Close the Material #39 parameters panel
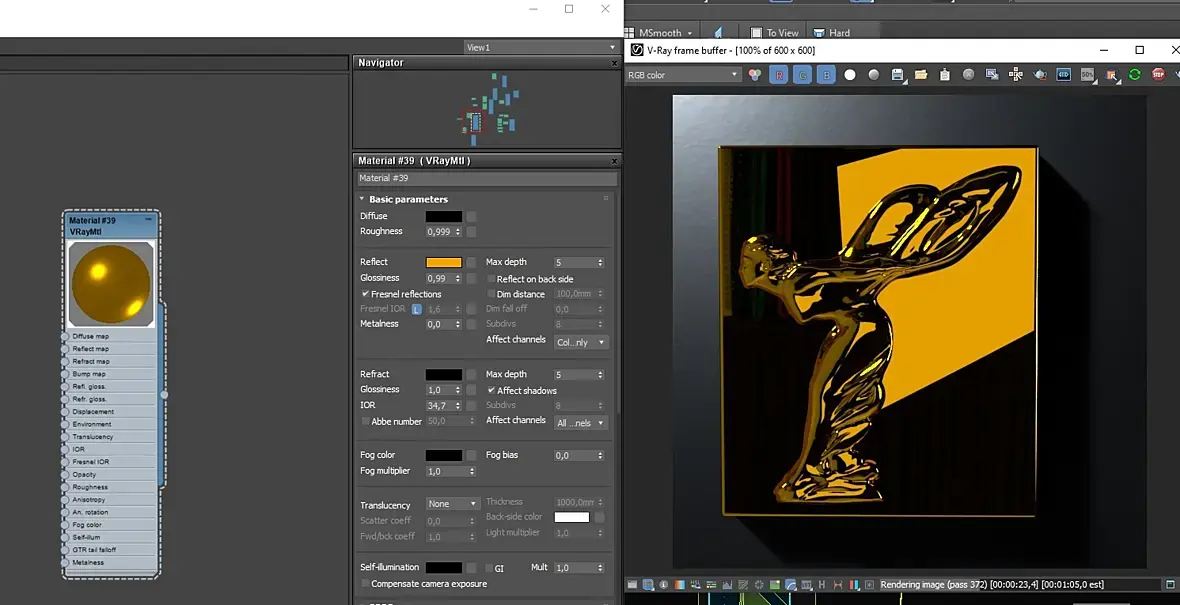 (x=614, y=161)
